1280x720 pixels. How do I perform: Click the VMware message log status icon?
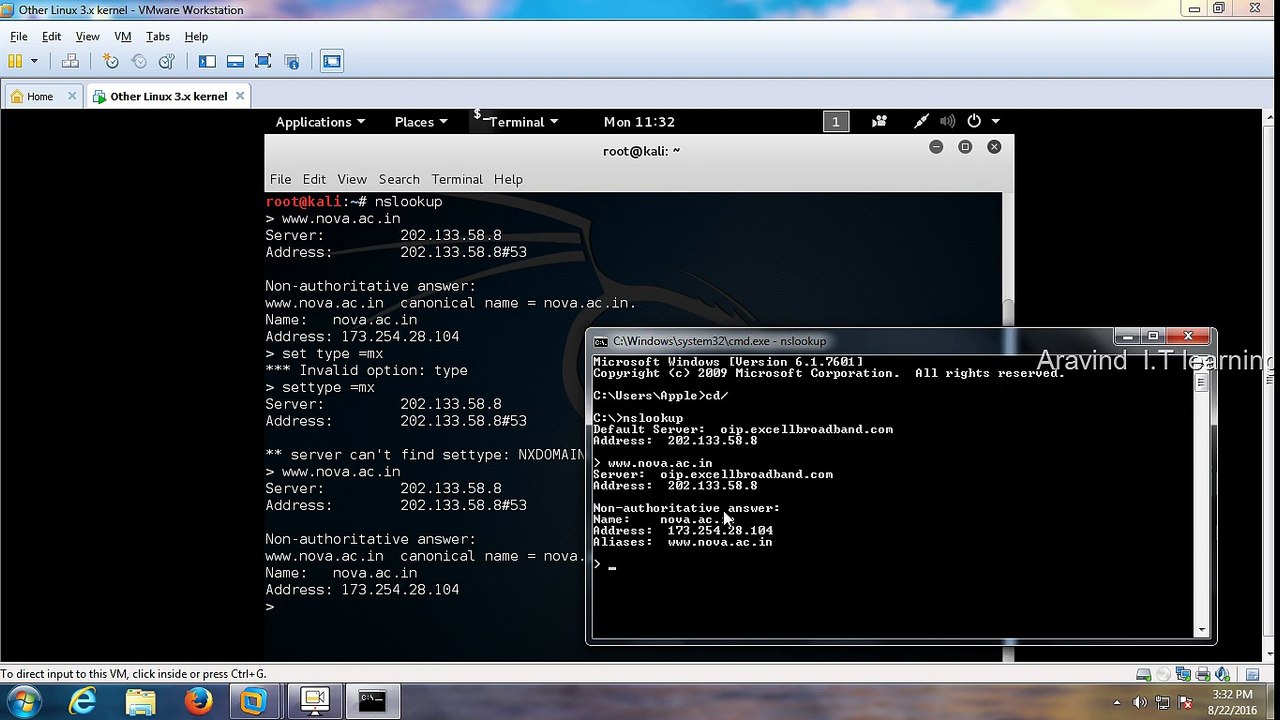click(1251, 675)
